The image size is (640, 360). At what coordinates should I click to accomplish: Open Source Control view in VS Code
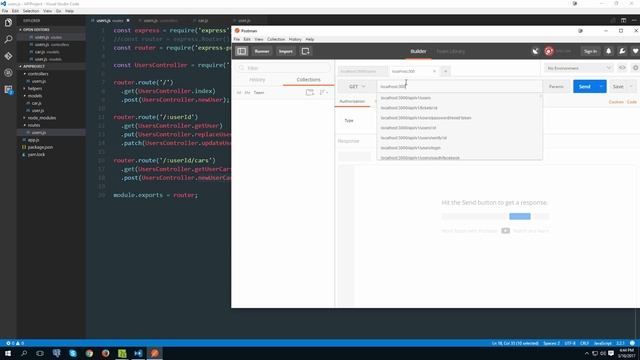coord(8,56)
